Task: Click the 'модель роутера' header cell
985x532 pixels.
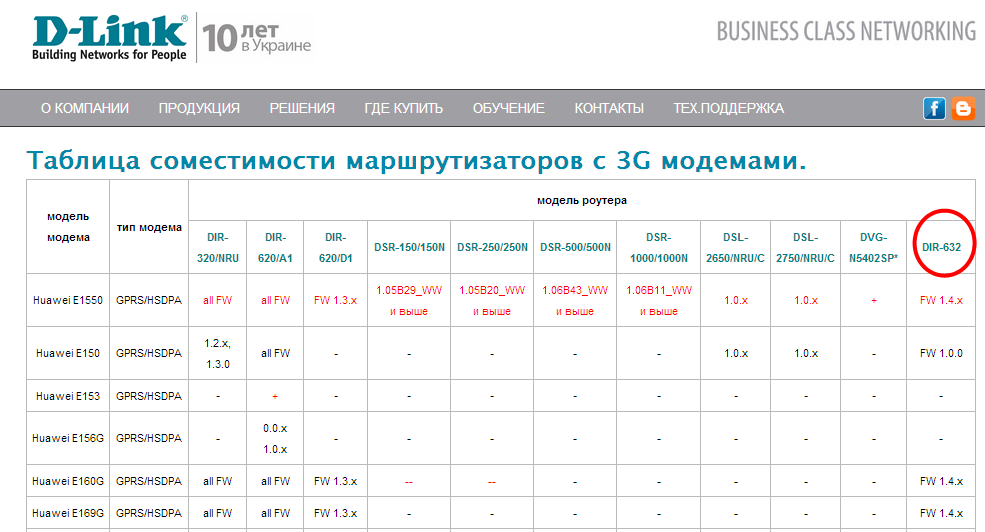Action: point(582,200)
